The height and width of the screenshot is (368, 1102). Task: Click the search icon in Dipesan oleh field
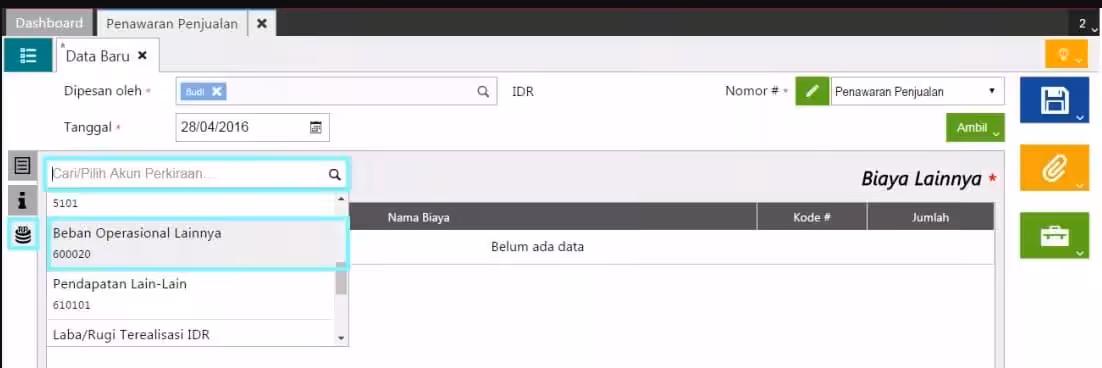pyautogui.click(x=483, y=91)
